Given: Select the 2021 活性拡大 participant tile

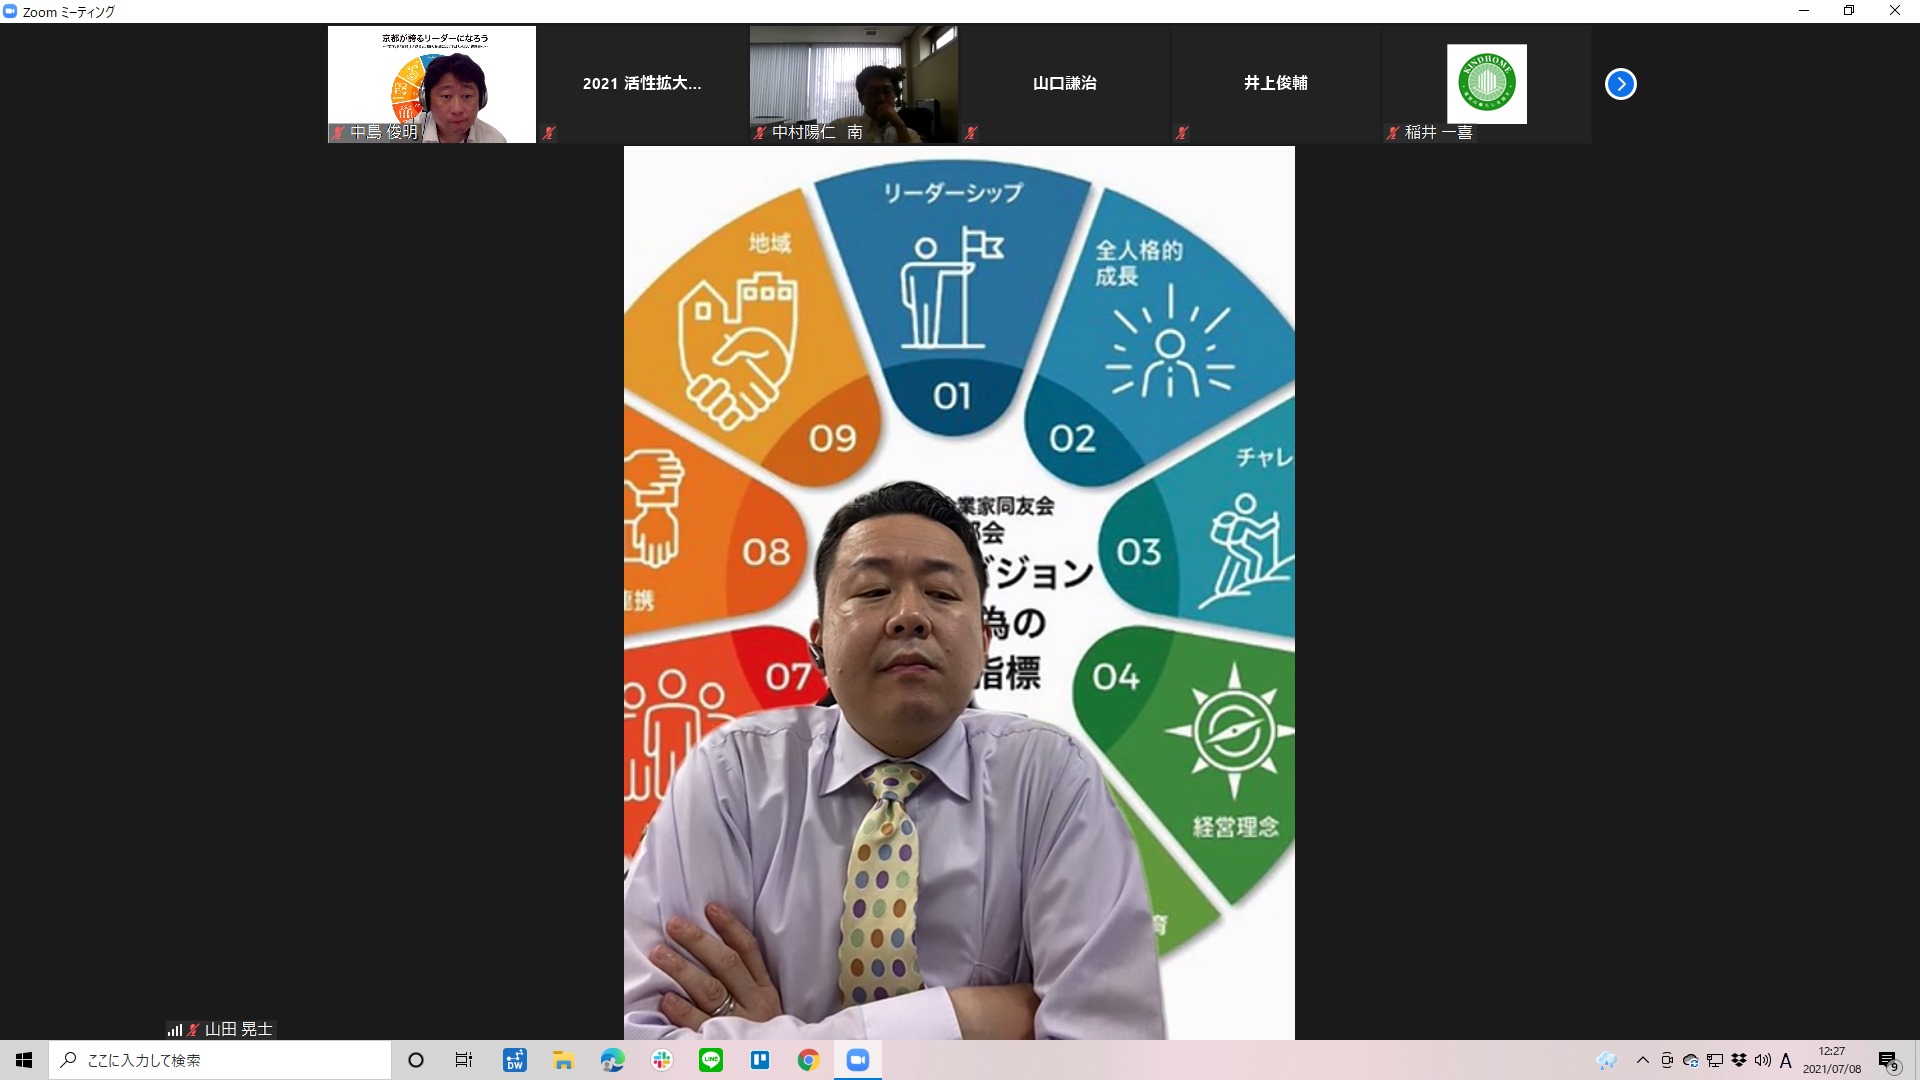Looking at the screenshot, I should 642,84.
